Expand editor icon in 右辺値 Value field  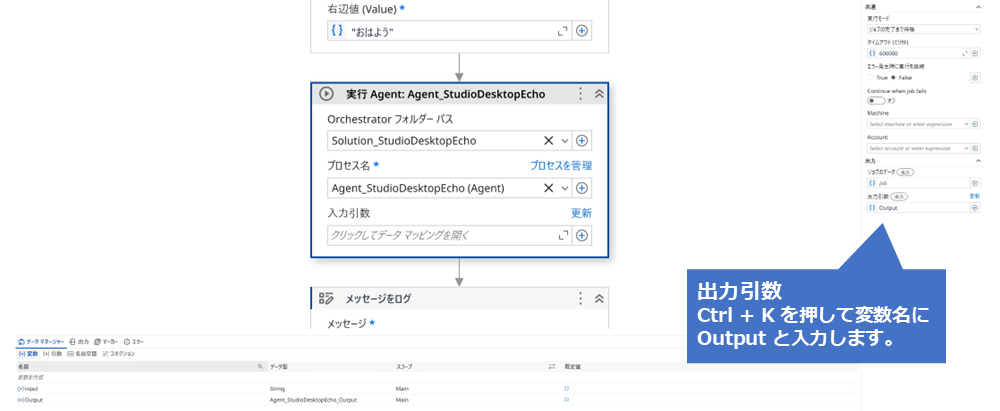click(x=562, y=31)
